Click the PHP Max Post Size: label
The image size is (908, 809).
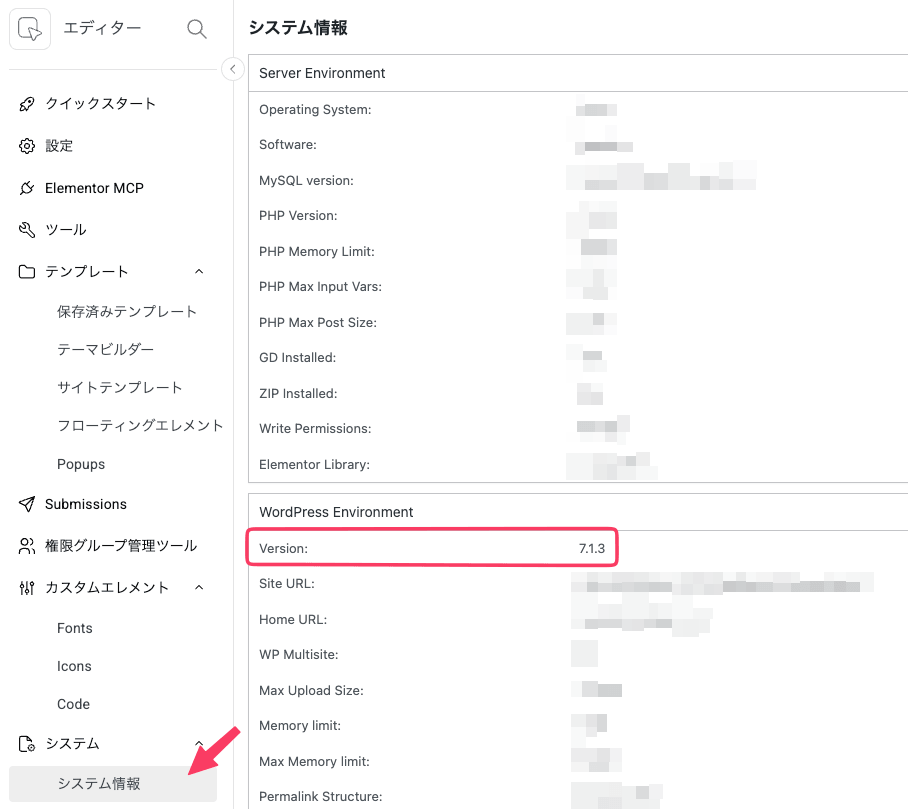tap(318, 323)
